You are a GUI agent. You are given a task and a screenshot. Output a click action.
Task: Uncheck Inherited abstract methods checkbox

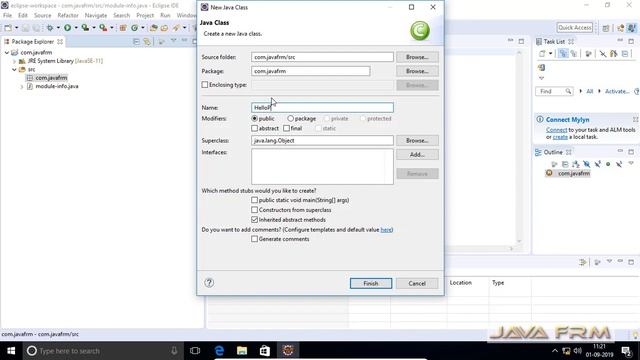(x=254, y=220)
